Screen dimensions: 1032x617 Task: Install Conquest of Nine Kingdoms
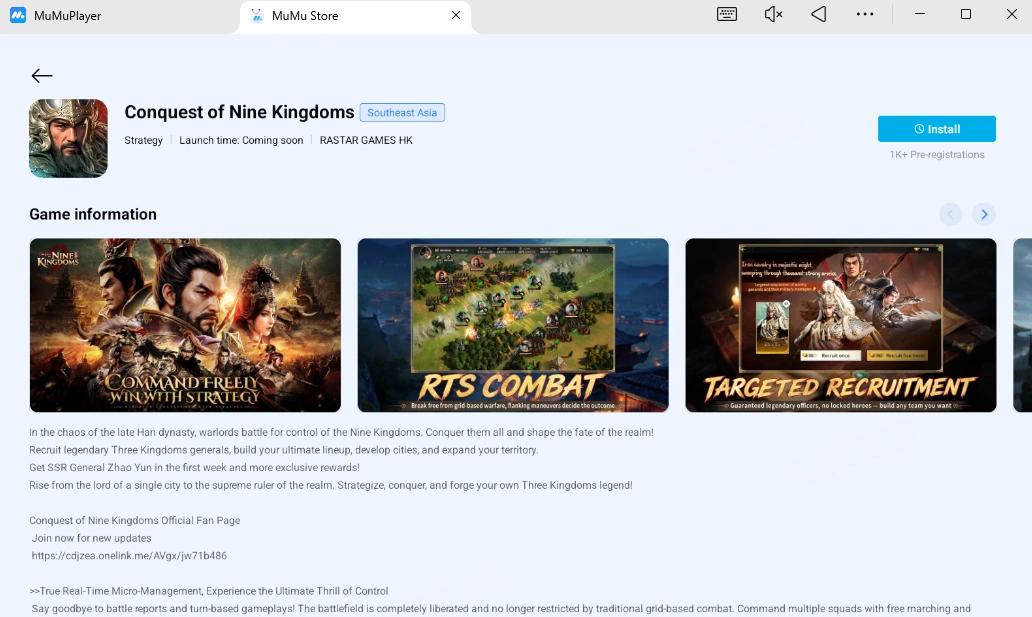pyautogui.click(x=937, y=129)
